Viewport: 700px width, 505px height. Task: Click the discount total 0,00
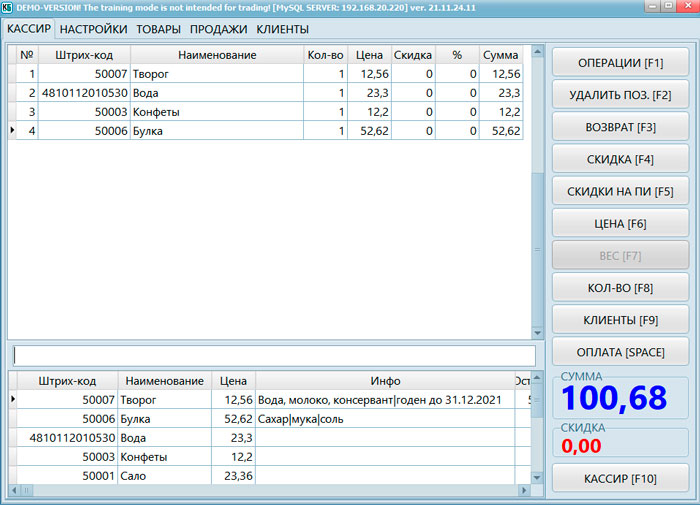(x=581, y=446)
